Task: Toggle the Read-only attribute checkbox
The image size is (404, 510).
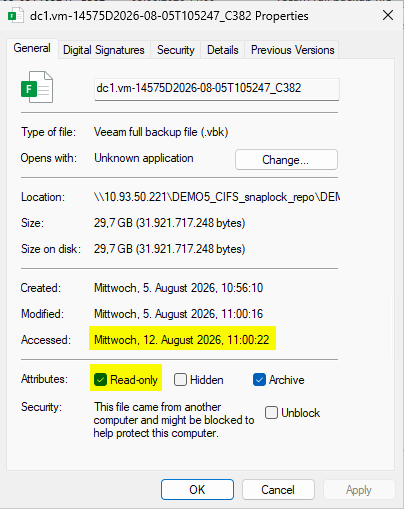Action: [x=100, y=380]
